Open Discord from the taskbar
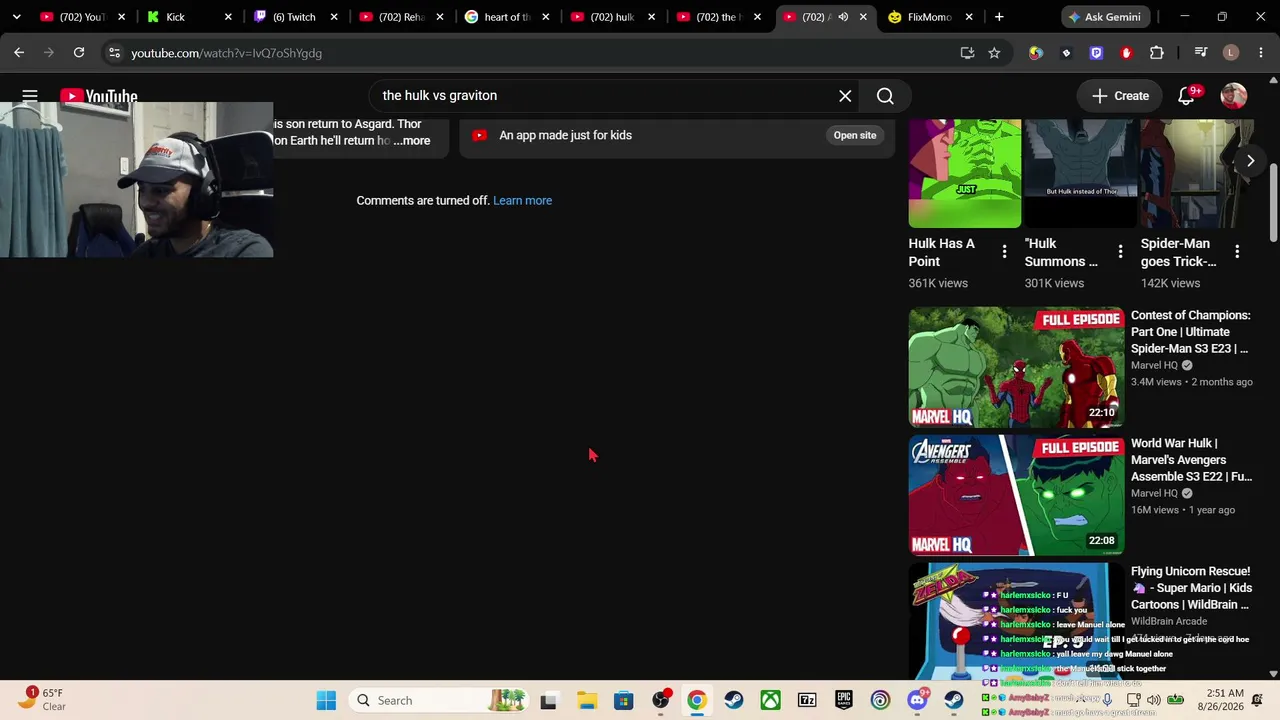Screen dimensions: 1280x720 tap(917, 701)
